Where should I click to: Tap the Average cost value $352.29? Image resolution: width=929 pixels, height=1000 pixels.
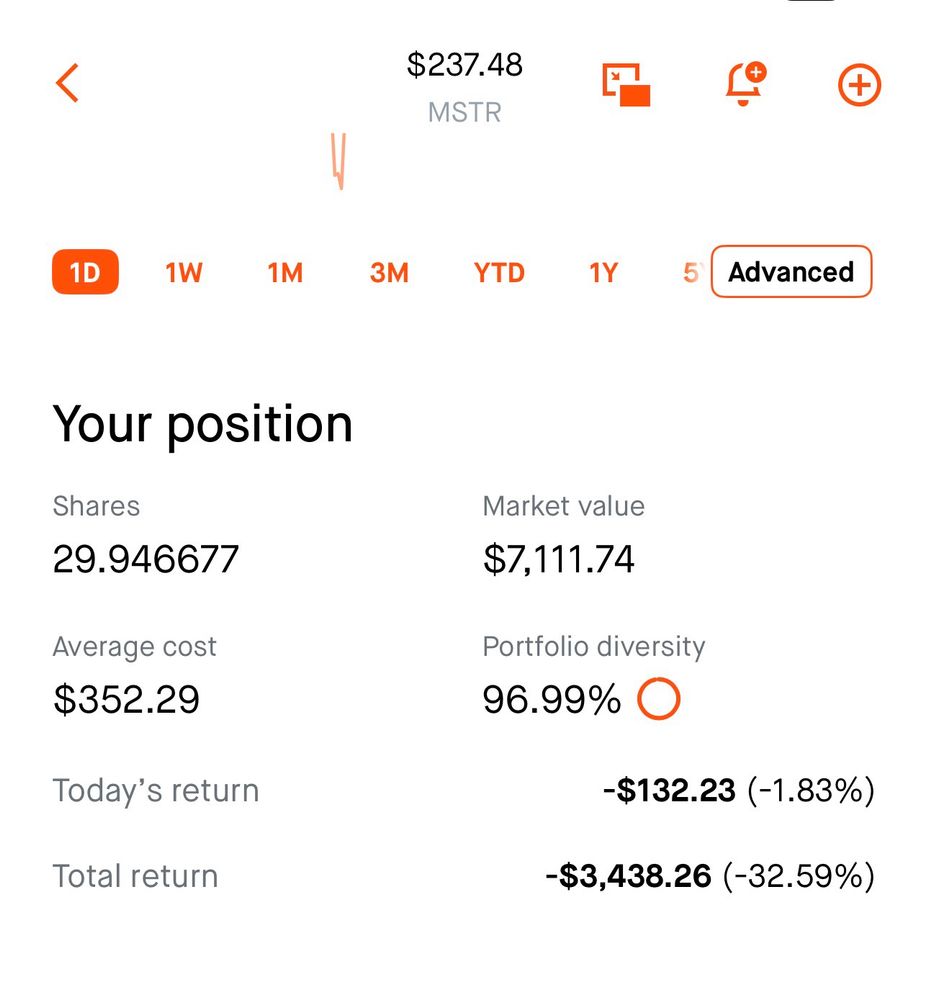126,700
